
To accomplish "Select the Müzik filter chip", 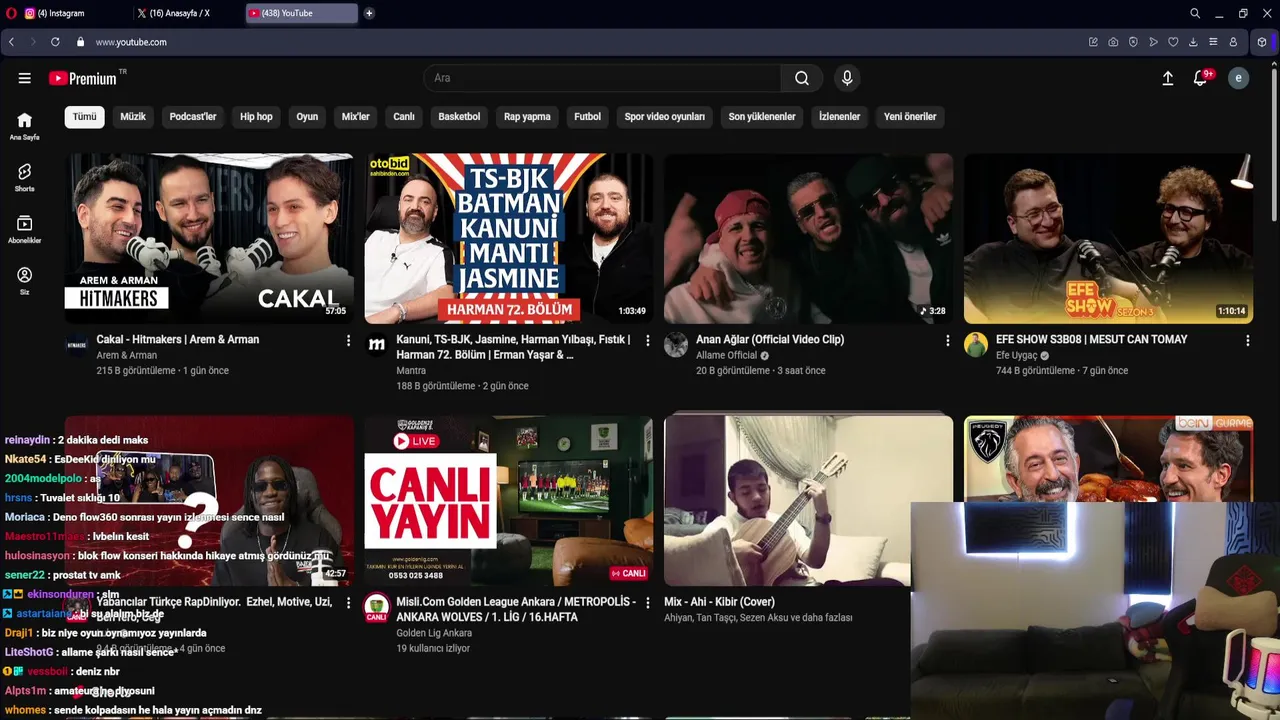I will click(133, 117).
